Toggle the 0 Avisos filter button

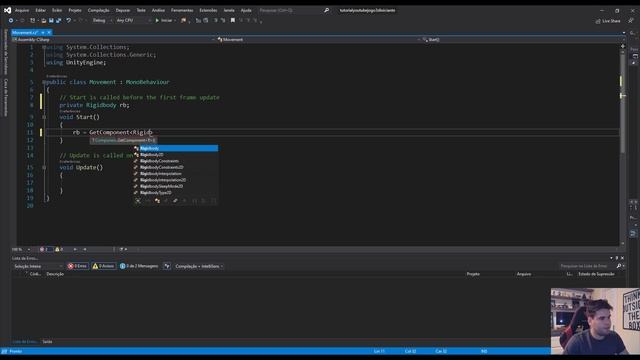(x=104, y=266)
